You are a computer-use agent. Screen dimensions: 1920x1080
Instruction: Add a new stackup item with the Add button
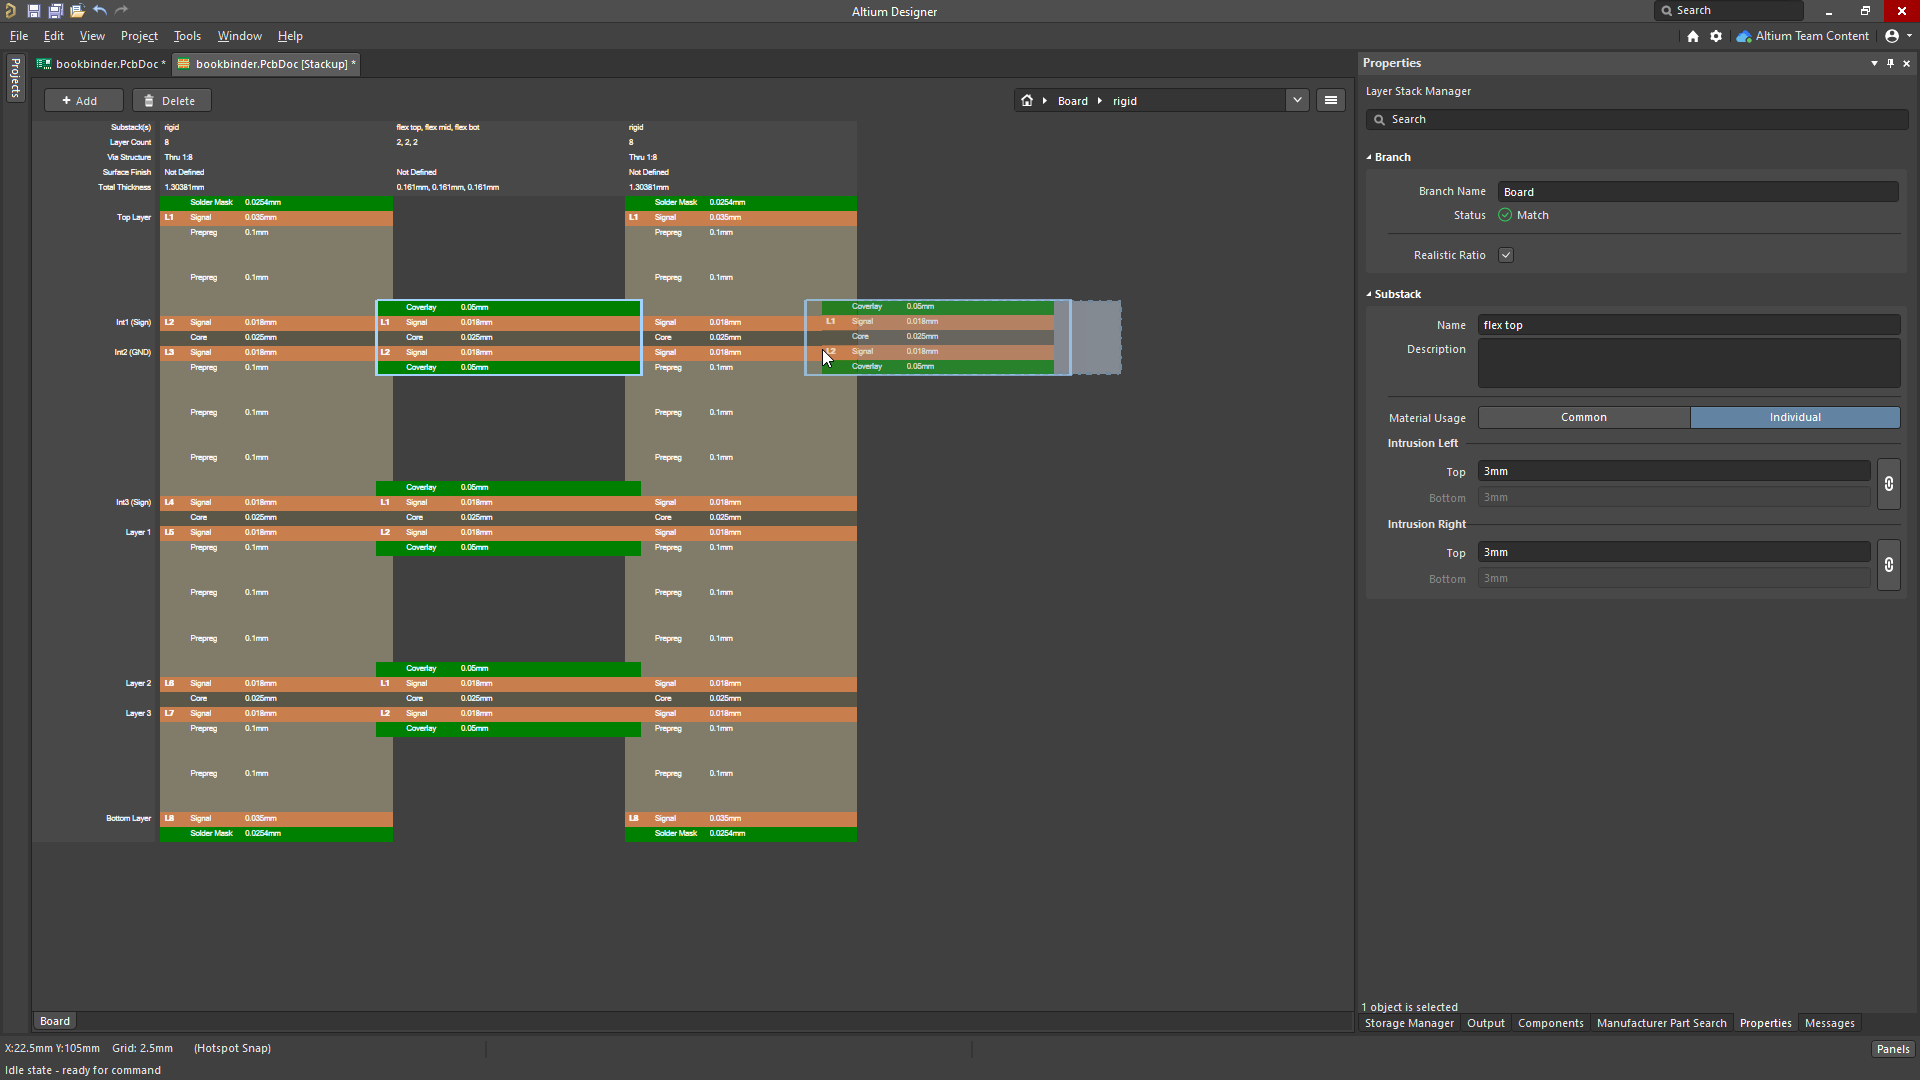tap(83, 100)
